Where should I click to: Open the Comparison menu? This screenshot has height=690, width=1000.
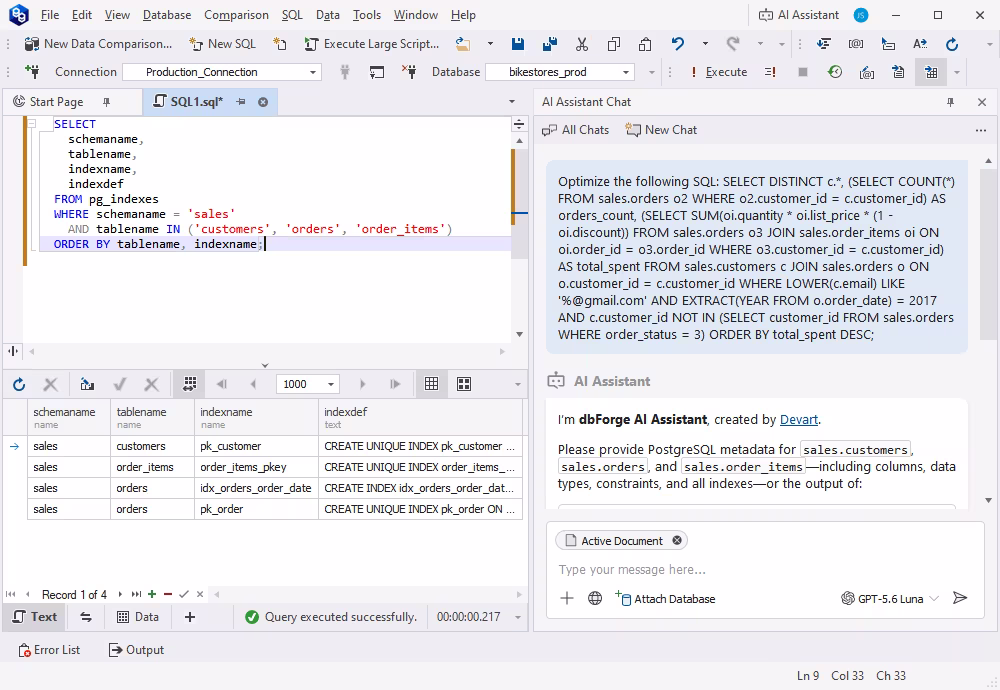pos(236,15)
